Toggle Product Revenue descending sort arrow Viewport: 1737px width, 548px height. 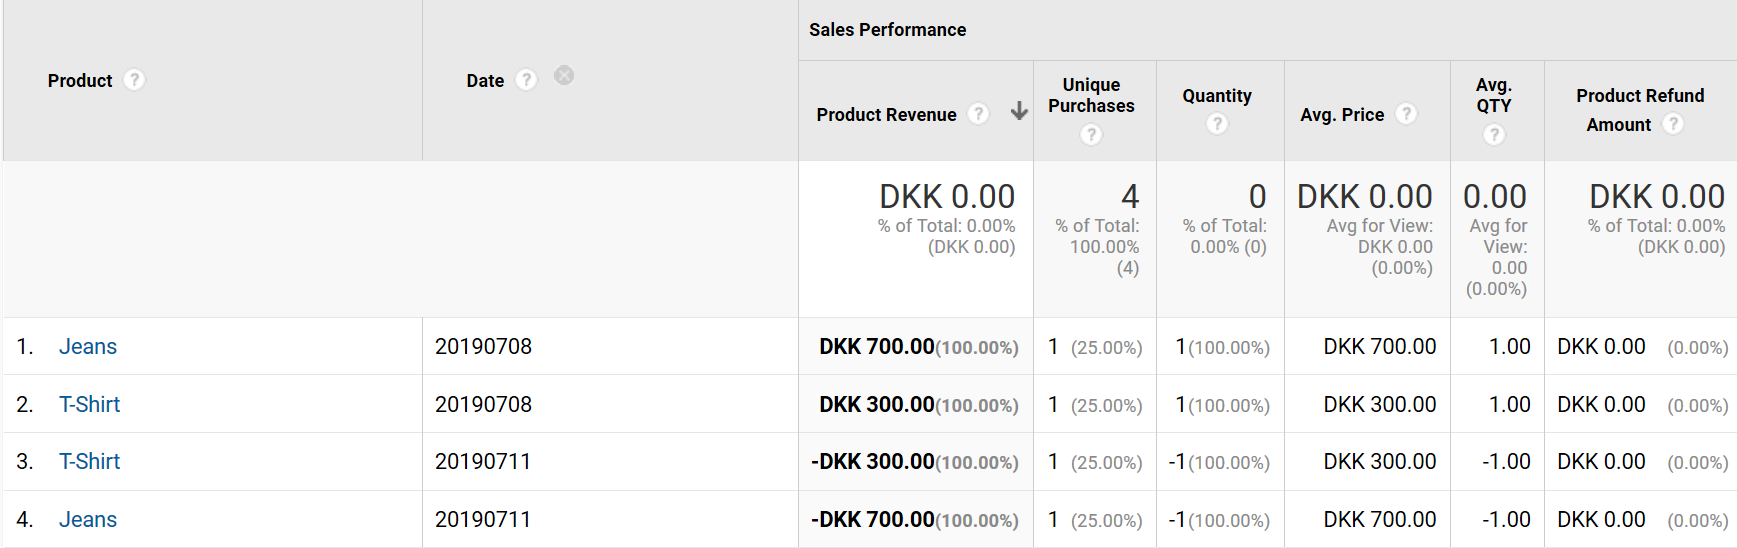click(1019, 111)
